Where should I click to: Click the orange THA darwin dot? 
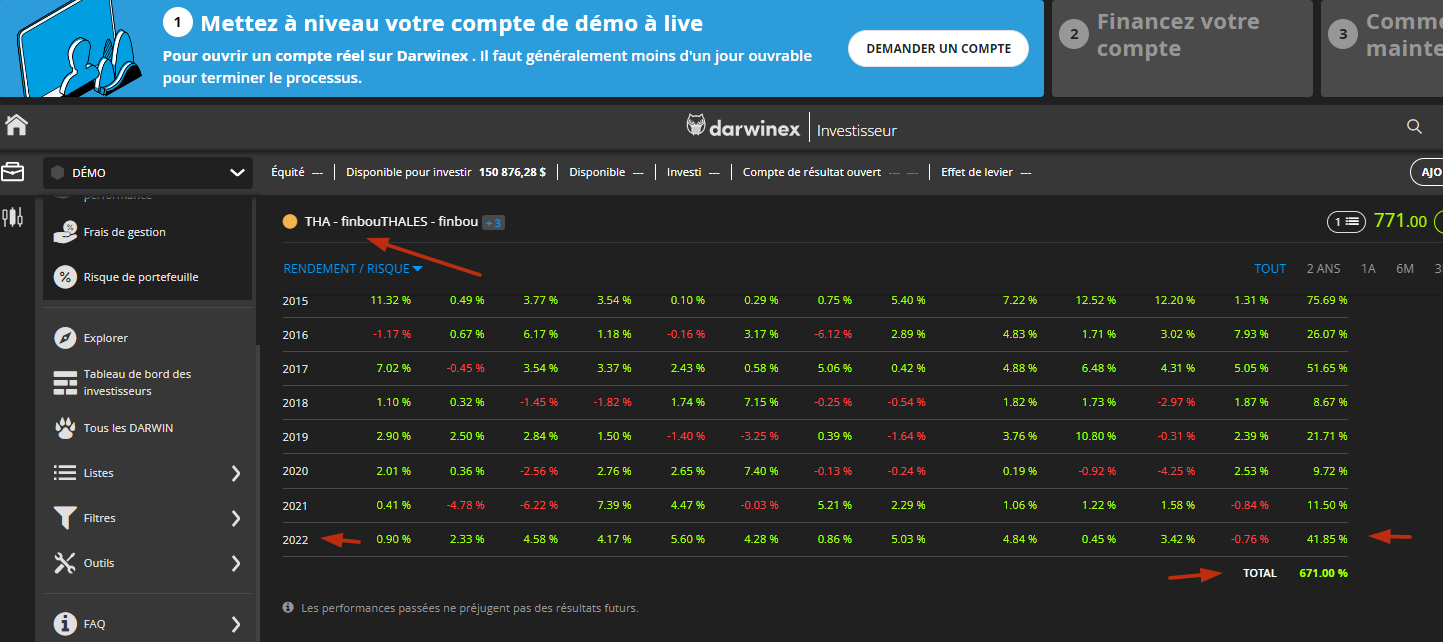point(290,222)
